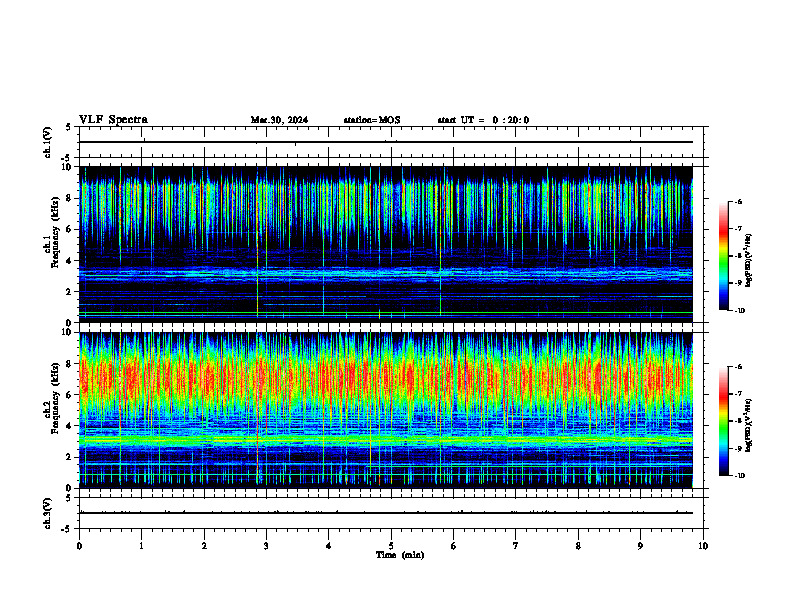Click the "Time (min)" axis label

pos(400,555)
